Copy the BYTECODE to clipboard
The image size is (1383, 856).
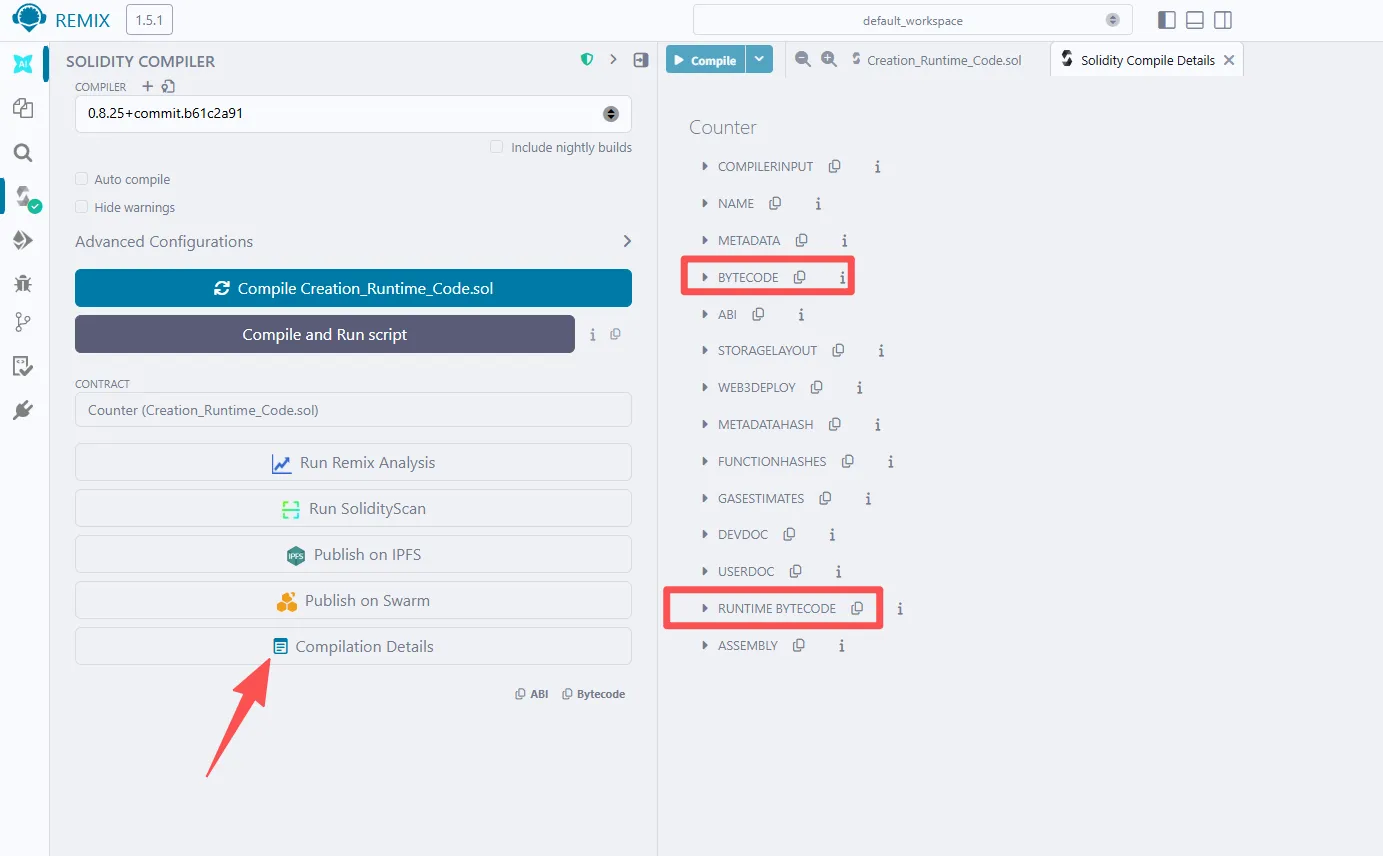click(x=799, y=277)
